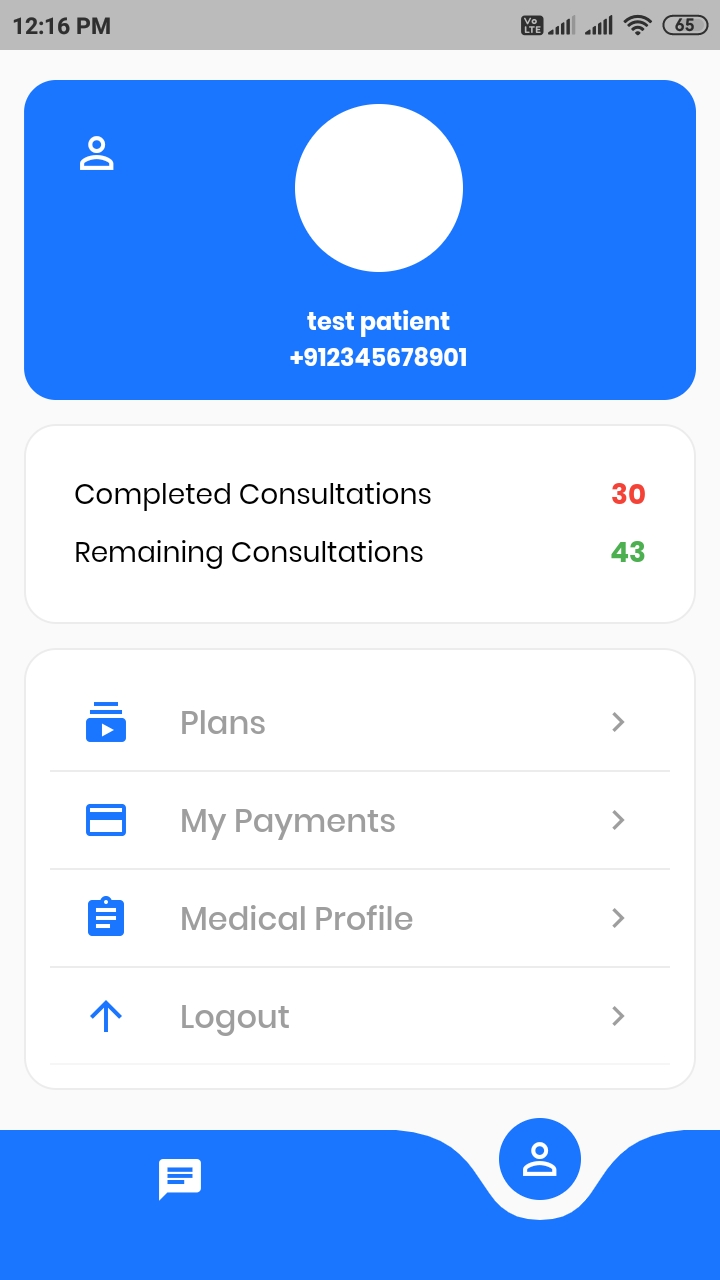Tap the Wi-Fi status icon
Viewport: 720px width, 1280px height.
[637, 26]
